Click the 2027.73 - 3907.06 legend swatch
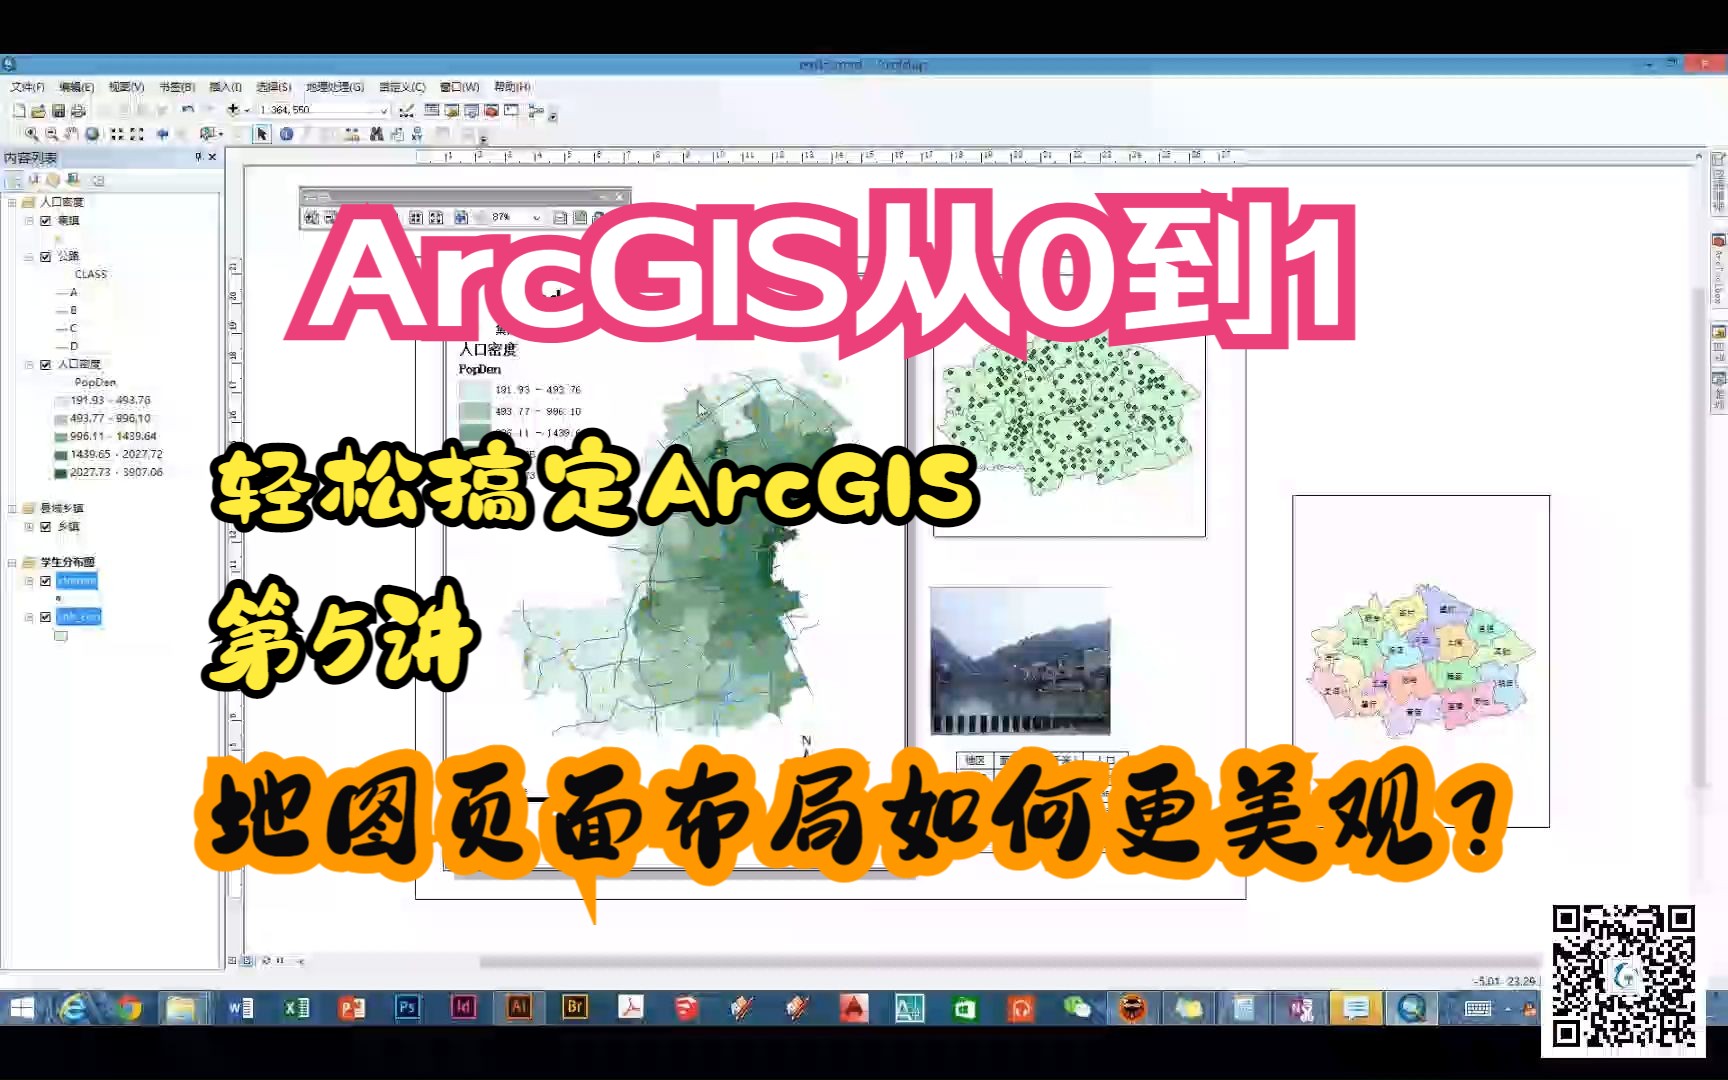The width and height of the screenshot is (1728, 1080). [61, 473]
